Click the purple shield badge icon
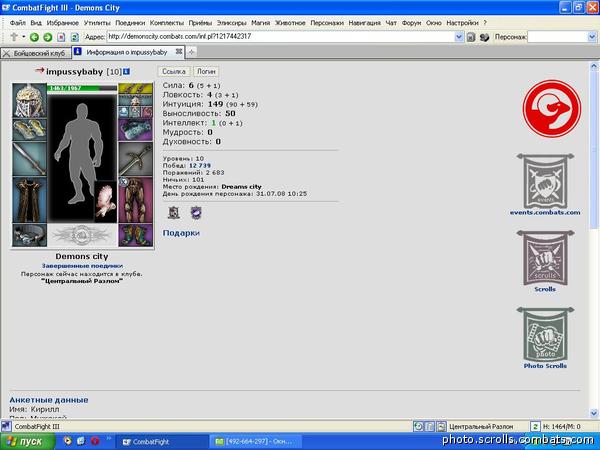This screenshot has height=450, width=600. 196,212
